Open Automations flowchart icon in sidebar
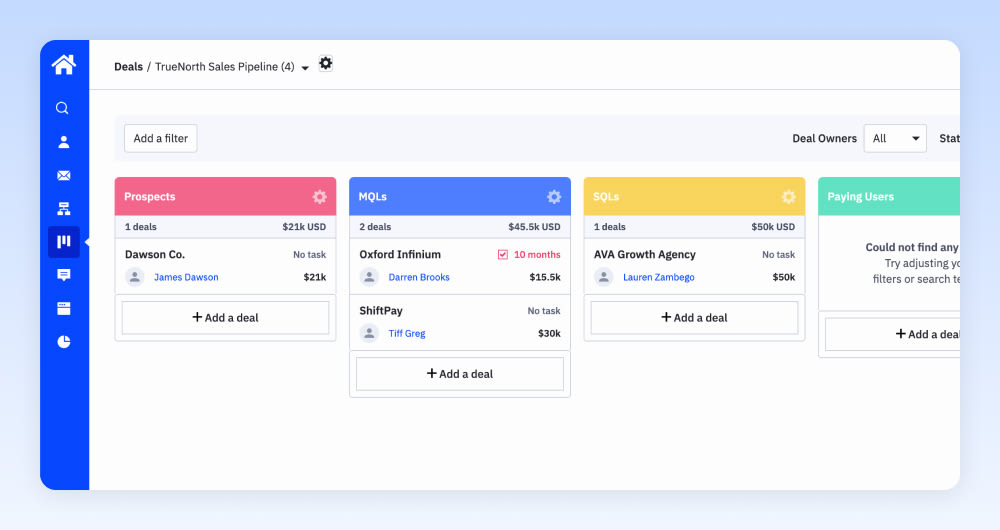The height and width of the screenshot is (530, 1000). click(64, 209)
